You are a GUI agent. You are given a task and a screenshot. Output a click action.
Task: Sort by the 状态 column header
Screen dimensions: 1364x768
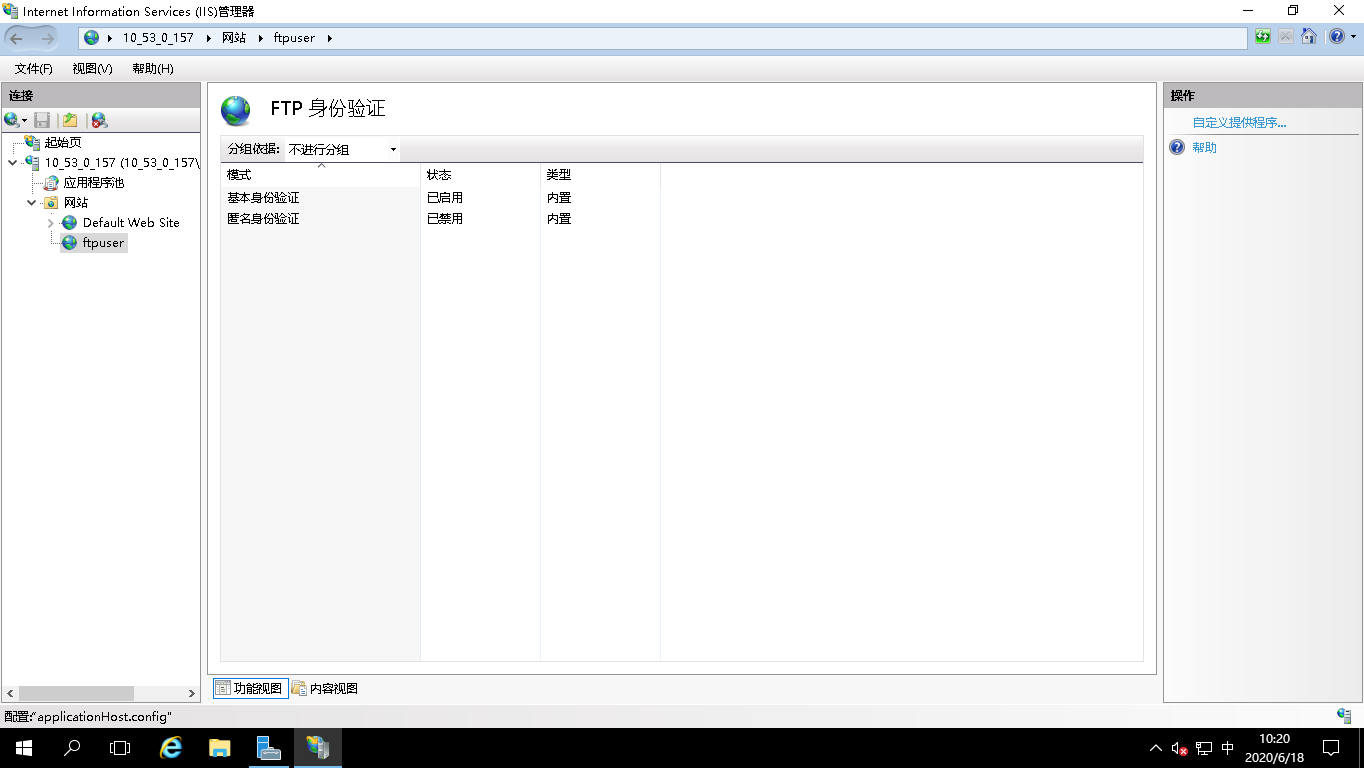480,175
